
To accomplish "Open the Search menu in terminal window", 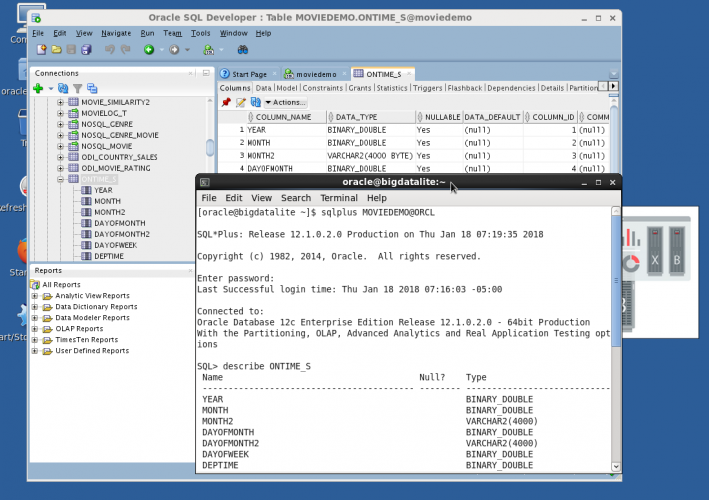I will coord(296,198).
